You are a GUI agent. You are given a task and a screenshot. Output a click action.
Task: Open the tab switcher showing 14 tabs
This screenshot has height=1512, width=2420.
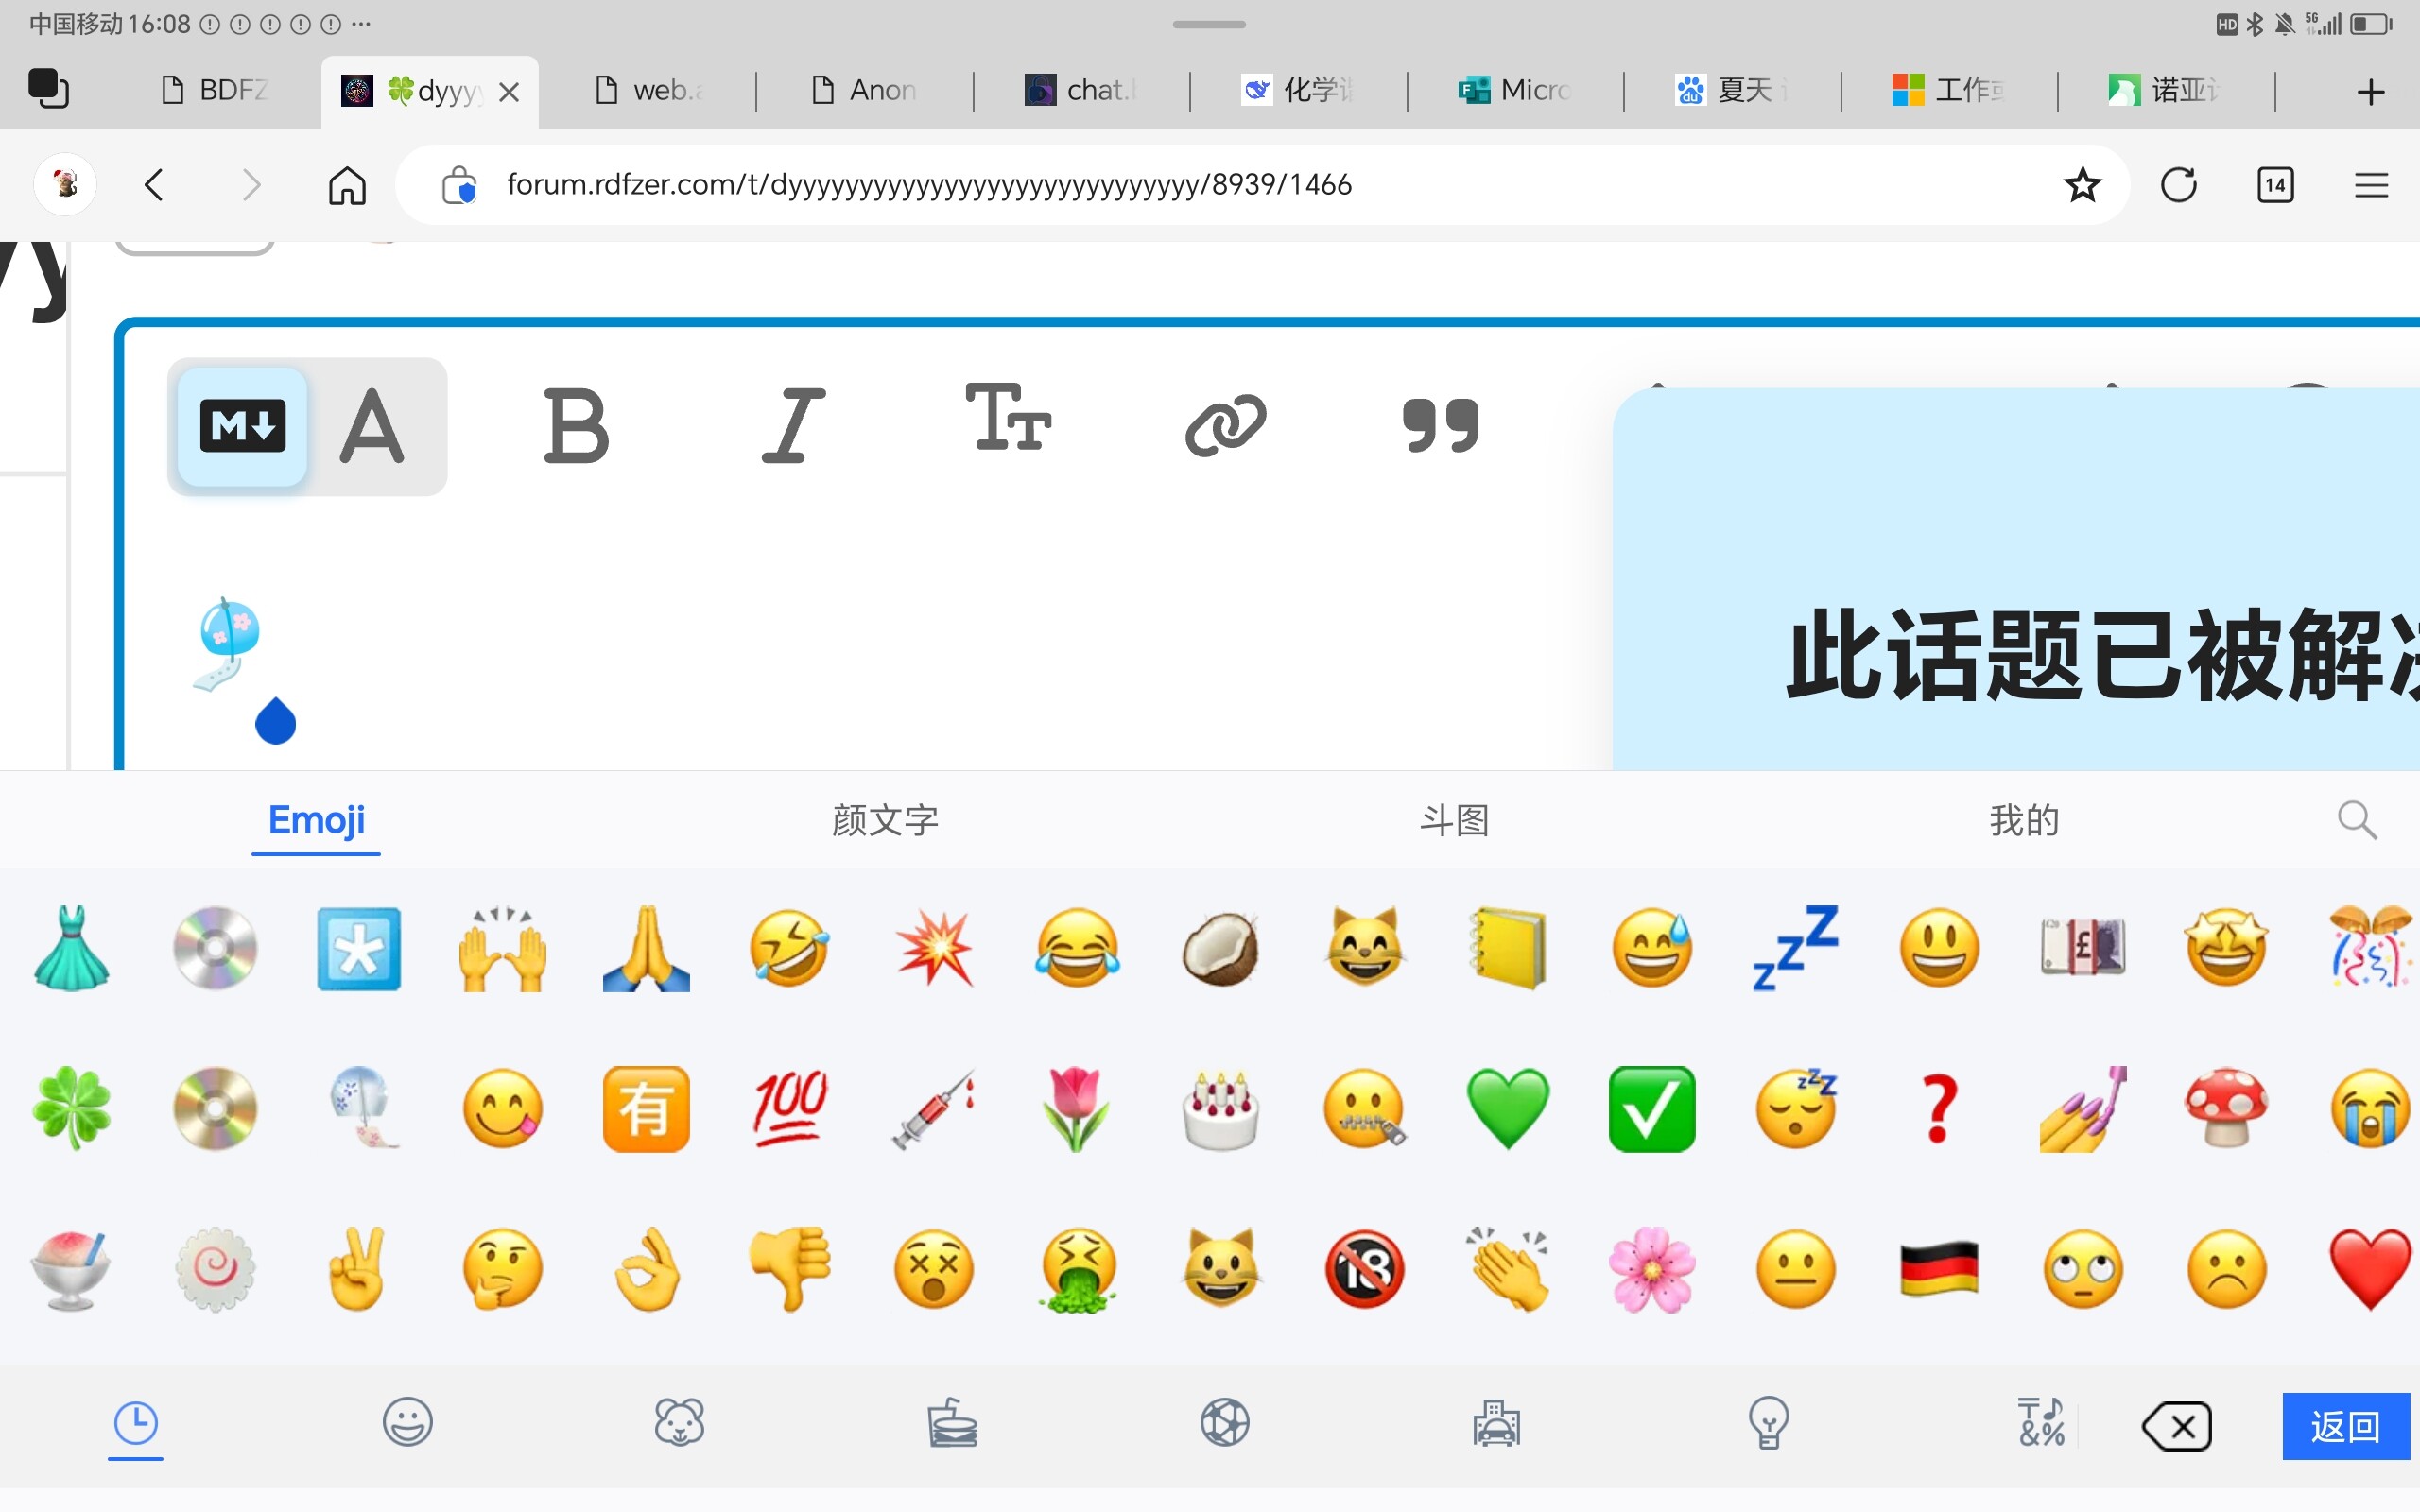pyautogui.click(x=2275, y=184)
